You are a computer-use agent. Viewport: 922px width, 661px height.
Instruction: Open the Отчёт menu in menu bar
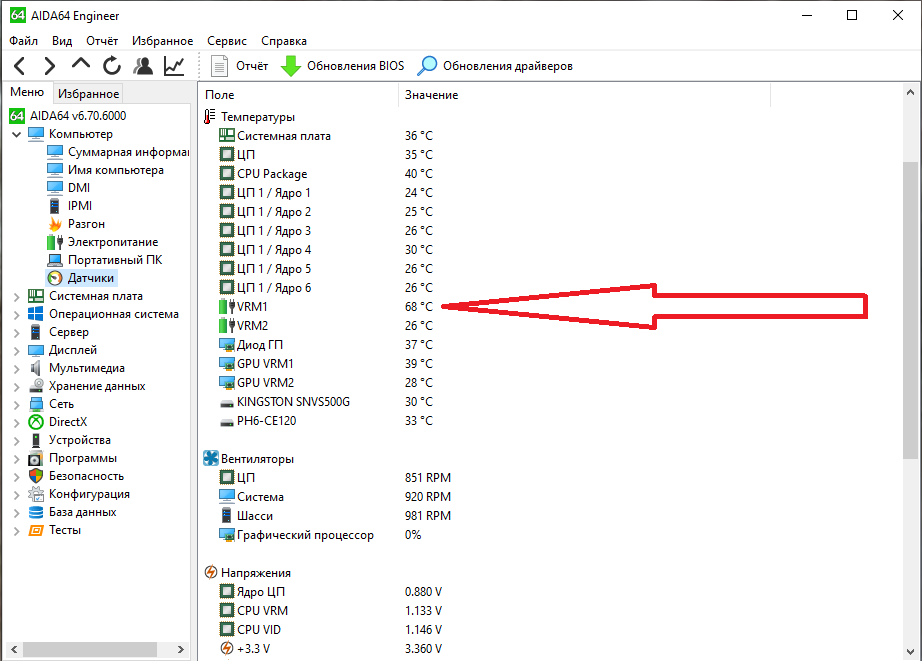pyautogui.click(x=102, y=41)
